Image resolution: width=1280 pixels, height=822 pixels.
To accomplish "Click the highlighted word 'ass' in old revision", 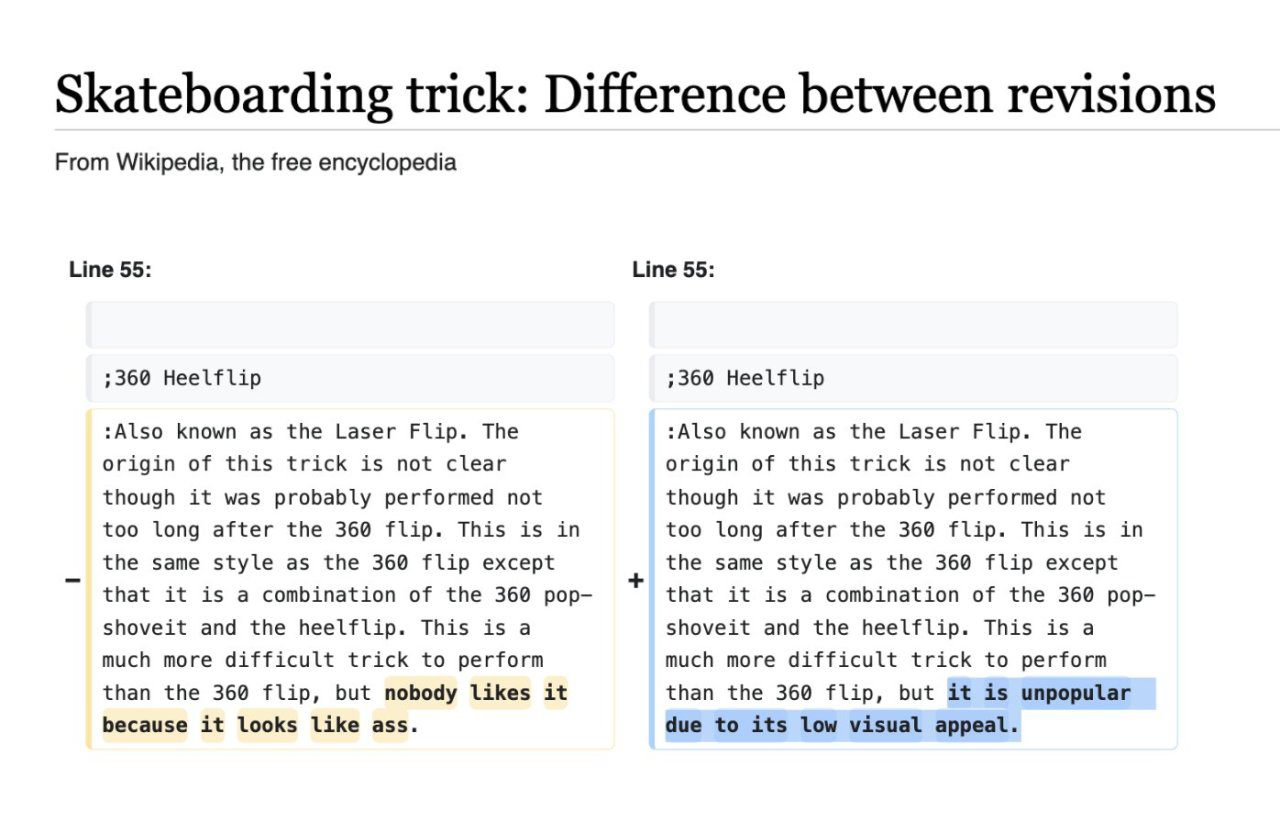I will click(390, 725).
